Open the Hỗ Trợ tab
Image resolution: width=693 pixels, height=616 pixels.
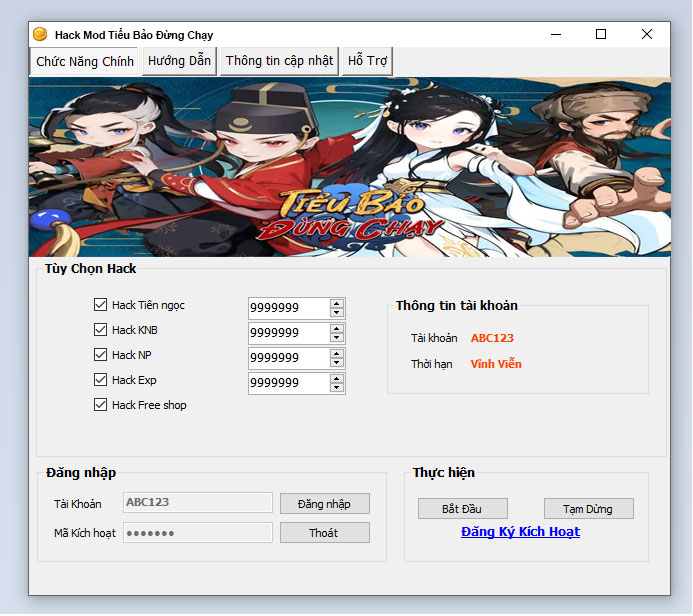(x=367, y=61)
